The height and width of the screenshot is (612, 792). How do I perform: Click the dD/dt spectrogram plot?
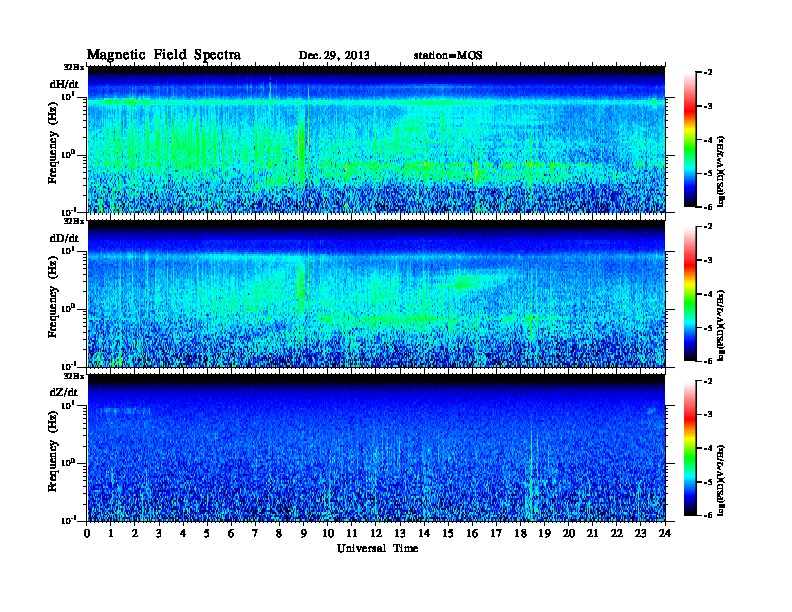coord(376,293)
